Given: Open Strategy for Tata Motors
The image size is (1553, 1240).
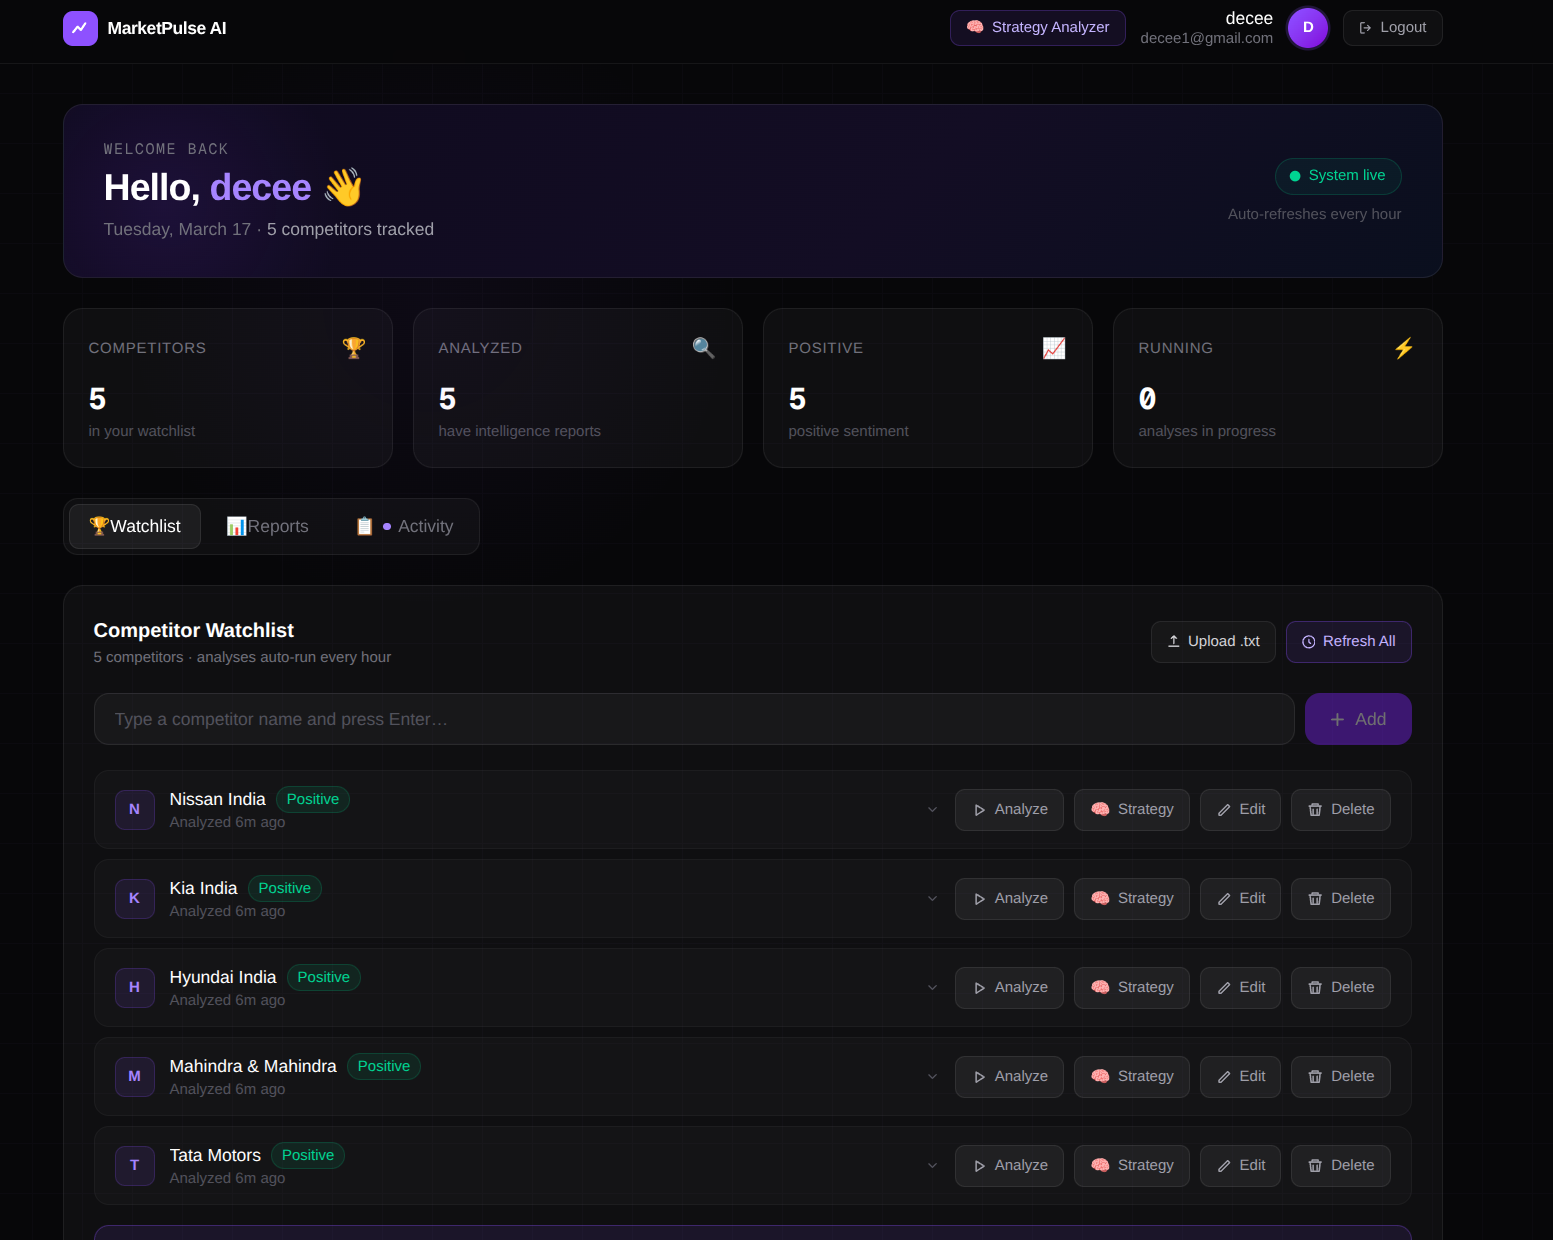Looking at the screenshot, I should click(1132, 1166).
